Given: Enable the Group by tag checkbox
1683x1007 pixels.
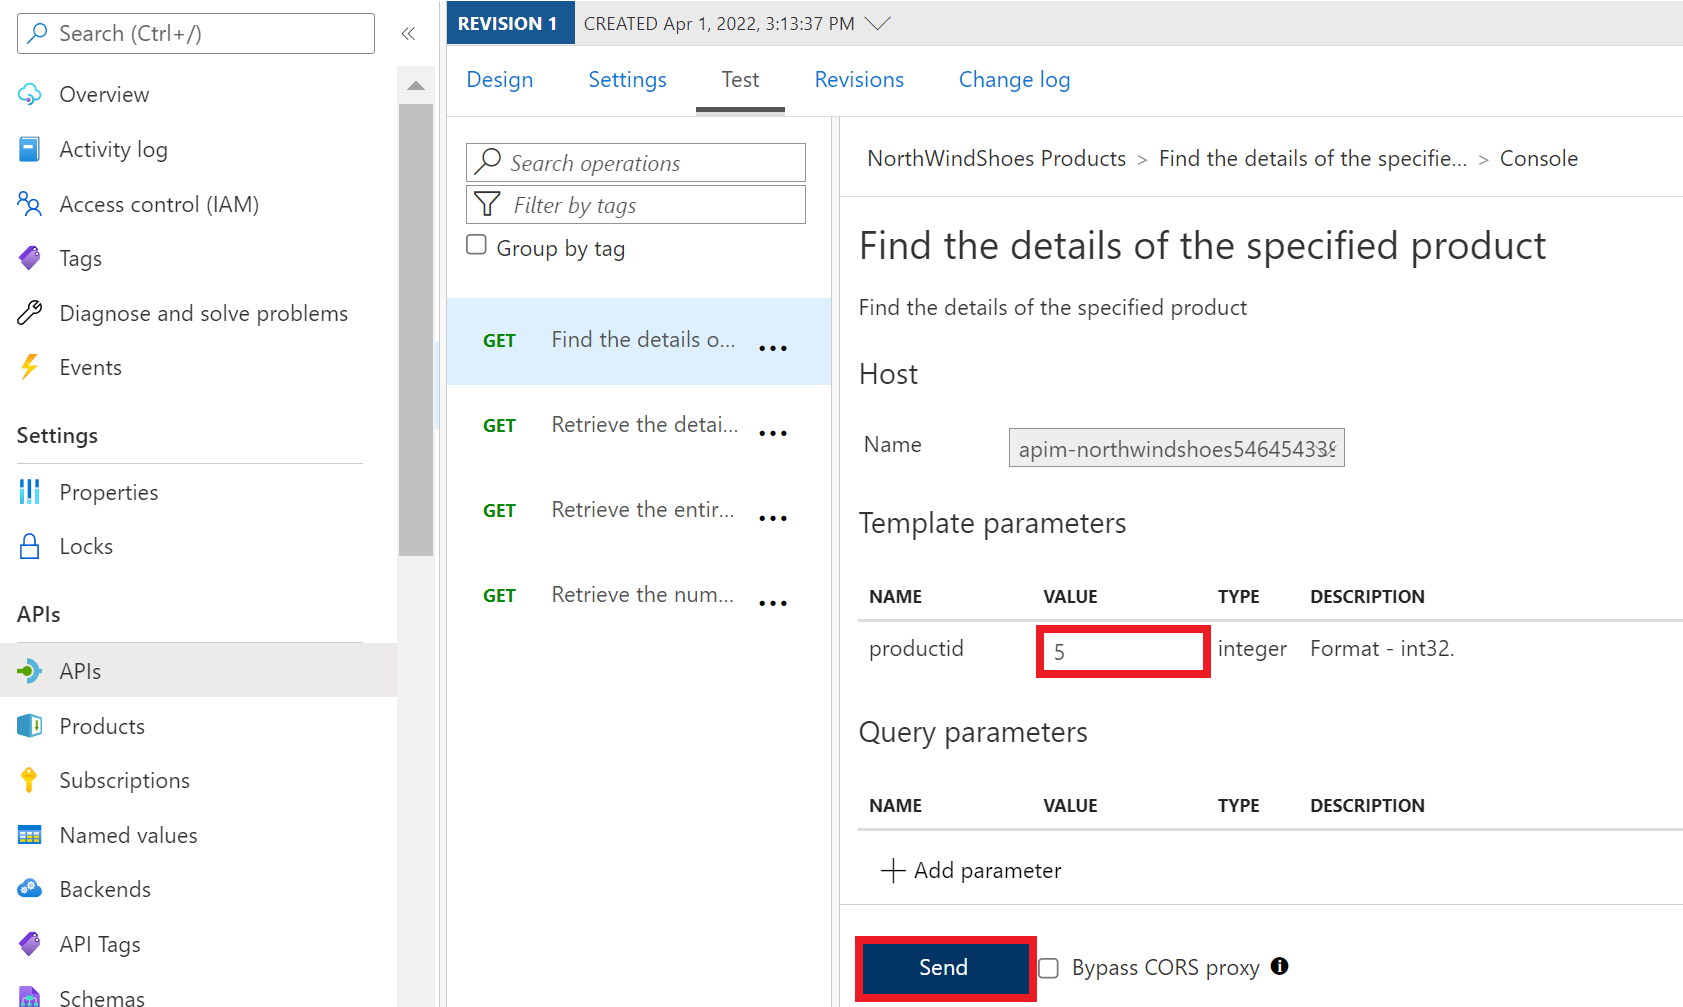Looking at the screenshot, I should click(x=477, y=245).
